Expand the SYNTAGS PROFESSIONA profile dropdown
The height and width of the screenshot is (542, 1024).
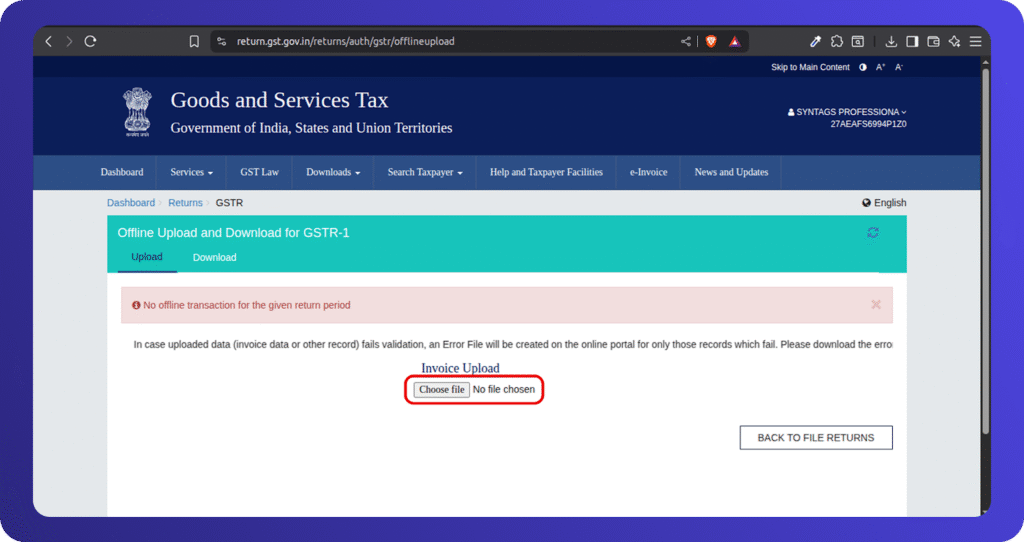tap(847, 112)
